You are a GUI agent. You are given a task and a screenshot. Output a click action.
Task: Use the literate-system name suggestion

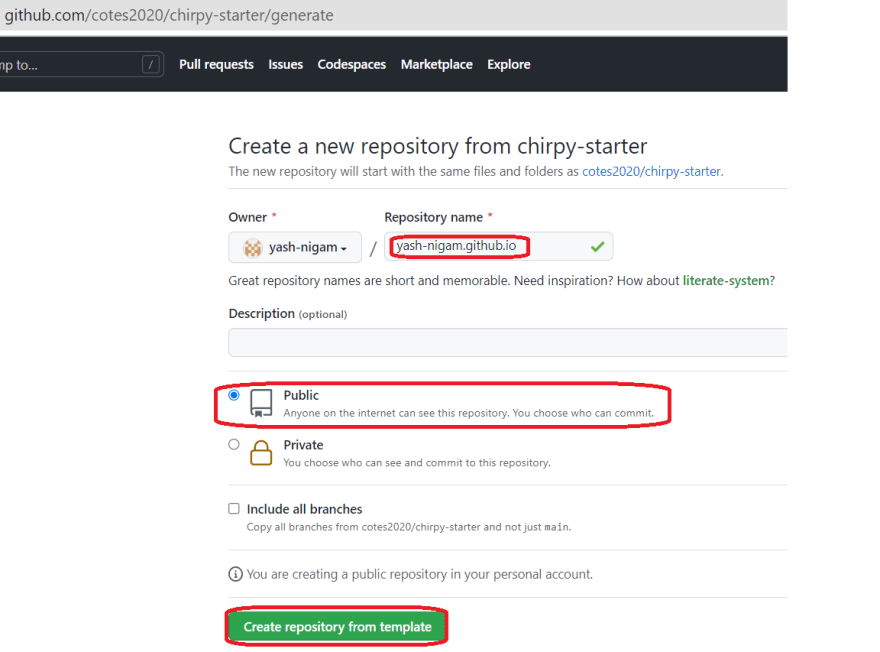click(726, 281)
